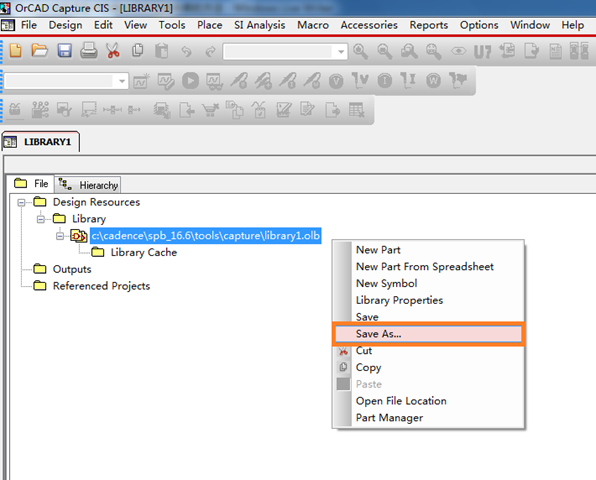Open the Place menu
Screen dimensions: 596x480
(209, 25)
